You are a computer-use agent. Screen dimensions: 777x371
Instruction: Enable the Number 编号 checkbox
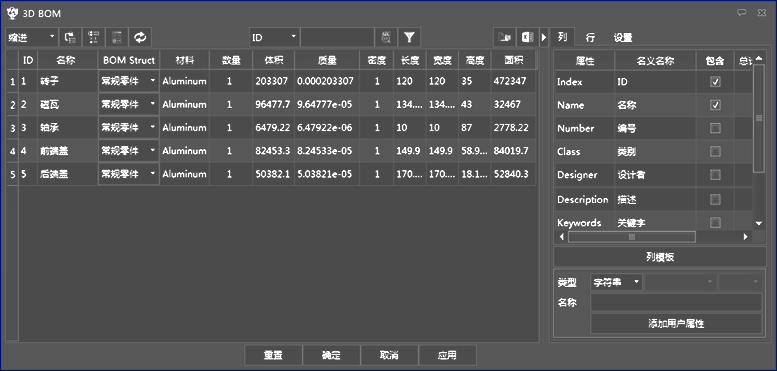pyautogui.click(x=715, y=128)
